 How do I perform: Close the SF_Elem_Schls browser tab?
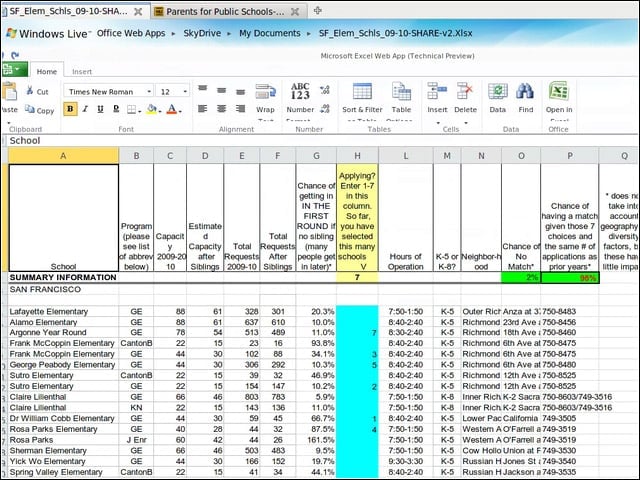coord(138,12)
